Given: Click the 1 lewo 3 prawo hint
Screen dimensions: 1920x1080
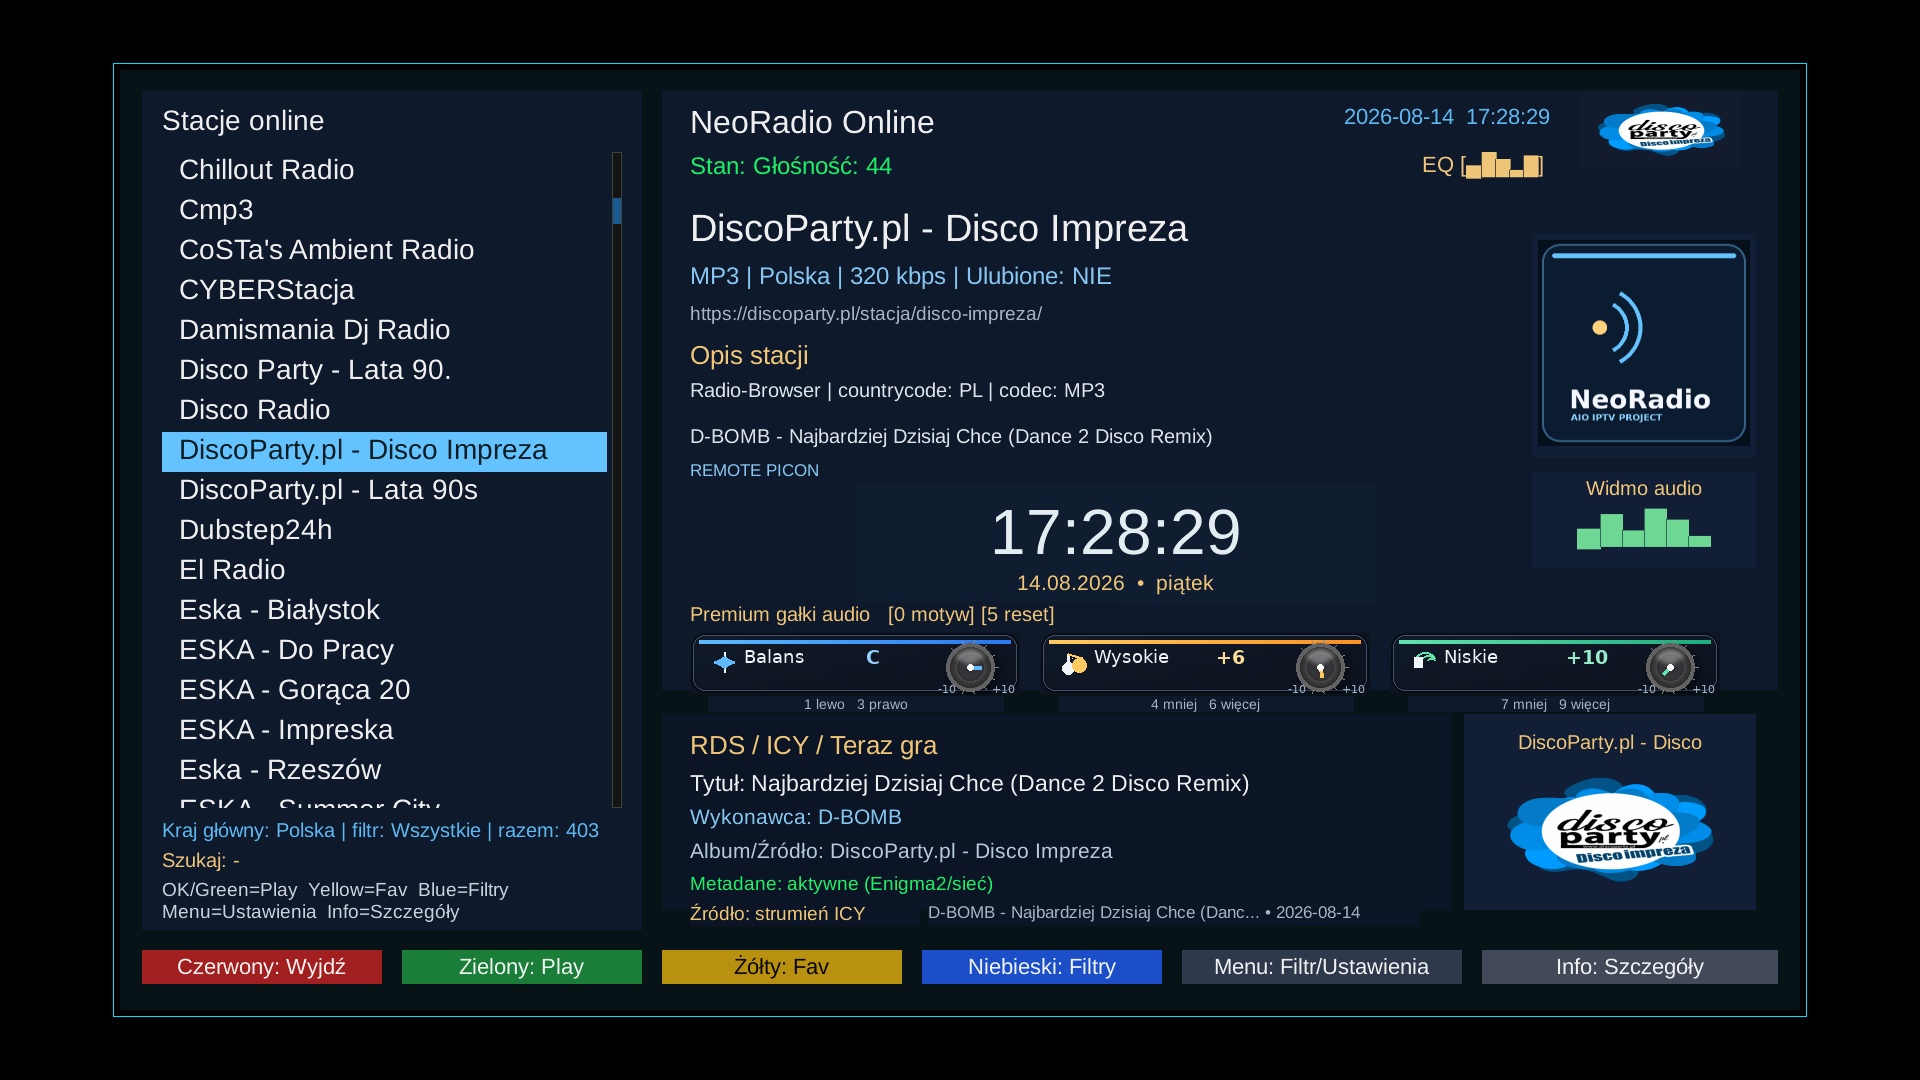Looking at the screenshot, I should click(x=856, y=704).
